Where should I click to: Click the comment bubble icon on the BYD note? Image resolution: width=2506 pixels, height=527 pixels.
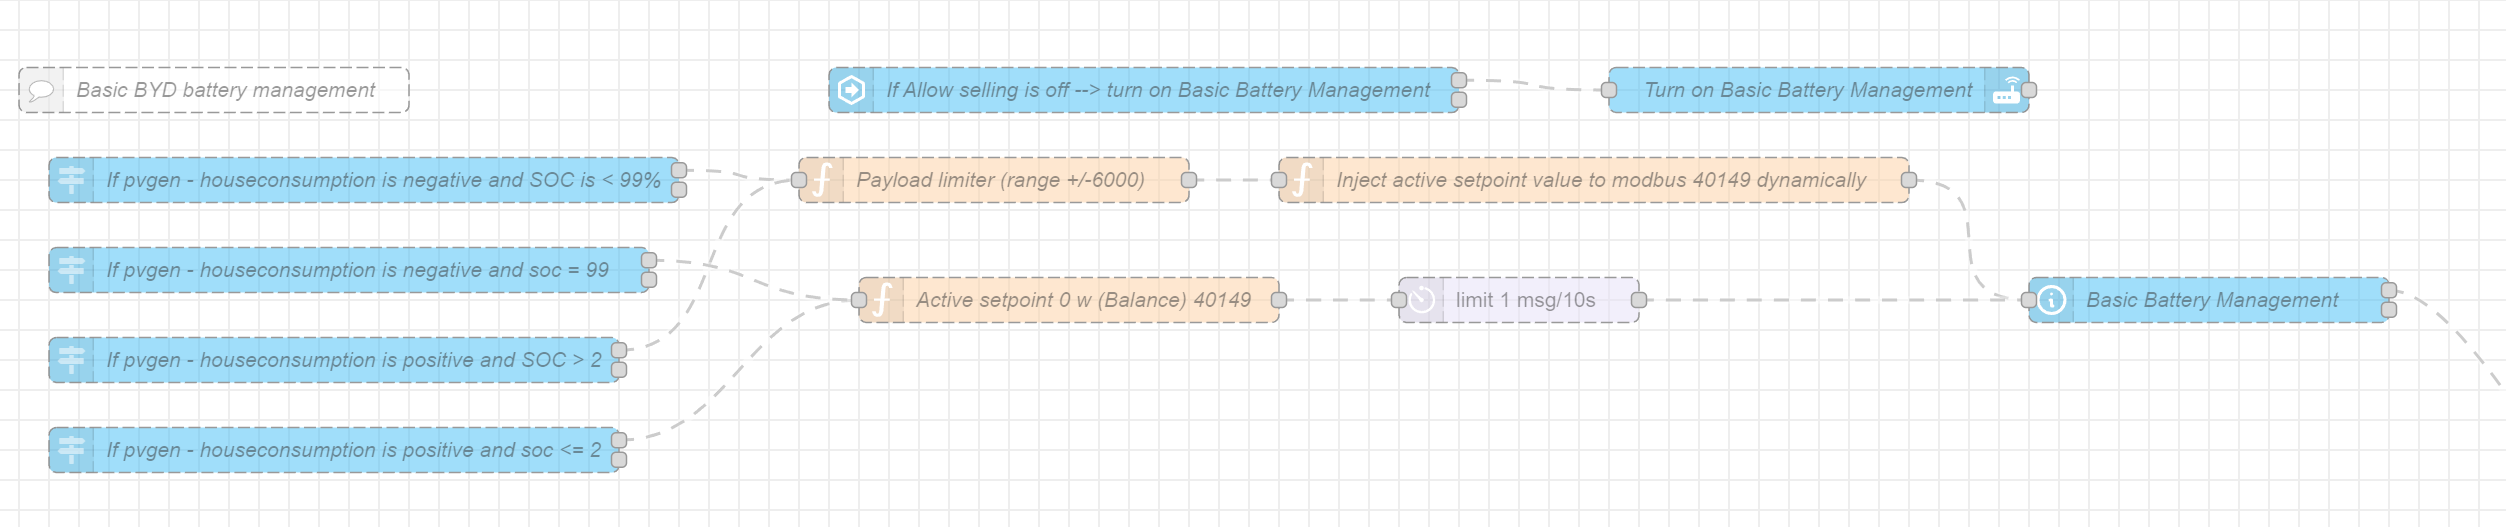click(41, 90)
